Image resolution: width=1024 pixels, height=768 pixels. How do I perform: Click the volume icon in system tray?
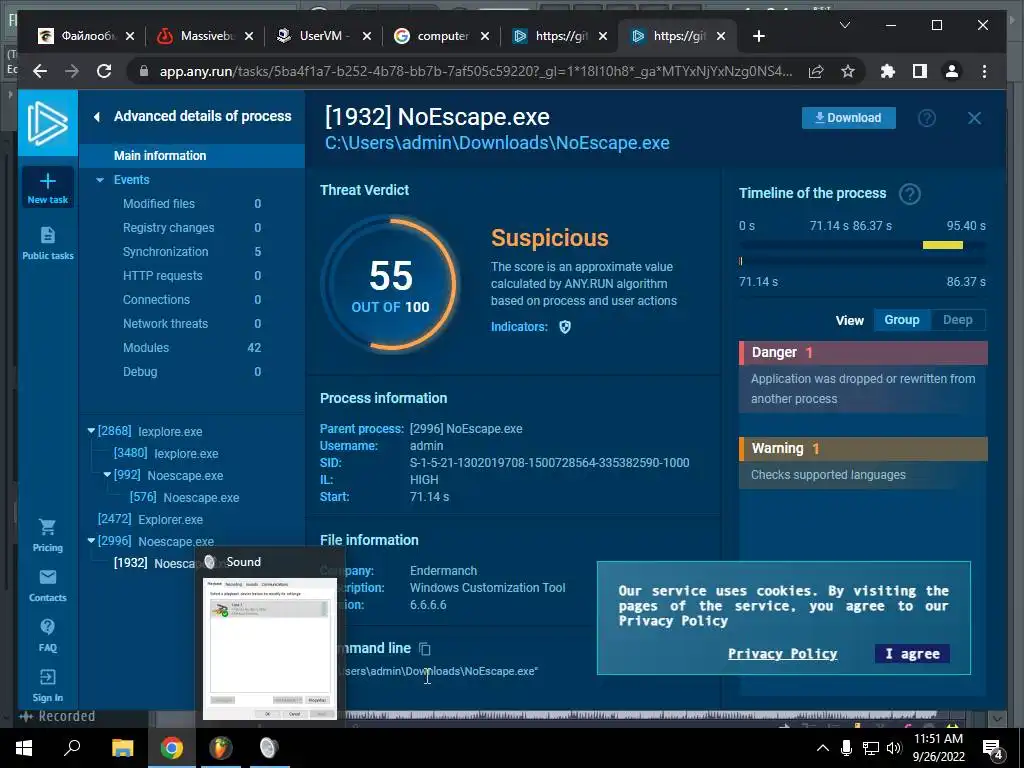coord(894,748)
